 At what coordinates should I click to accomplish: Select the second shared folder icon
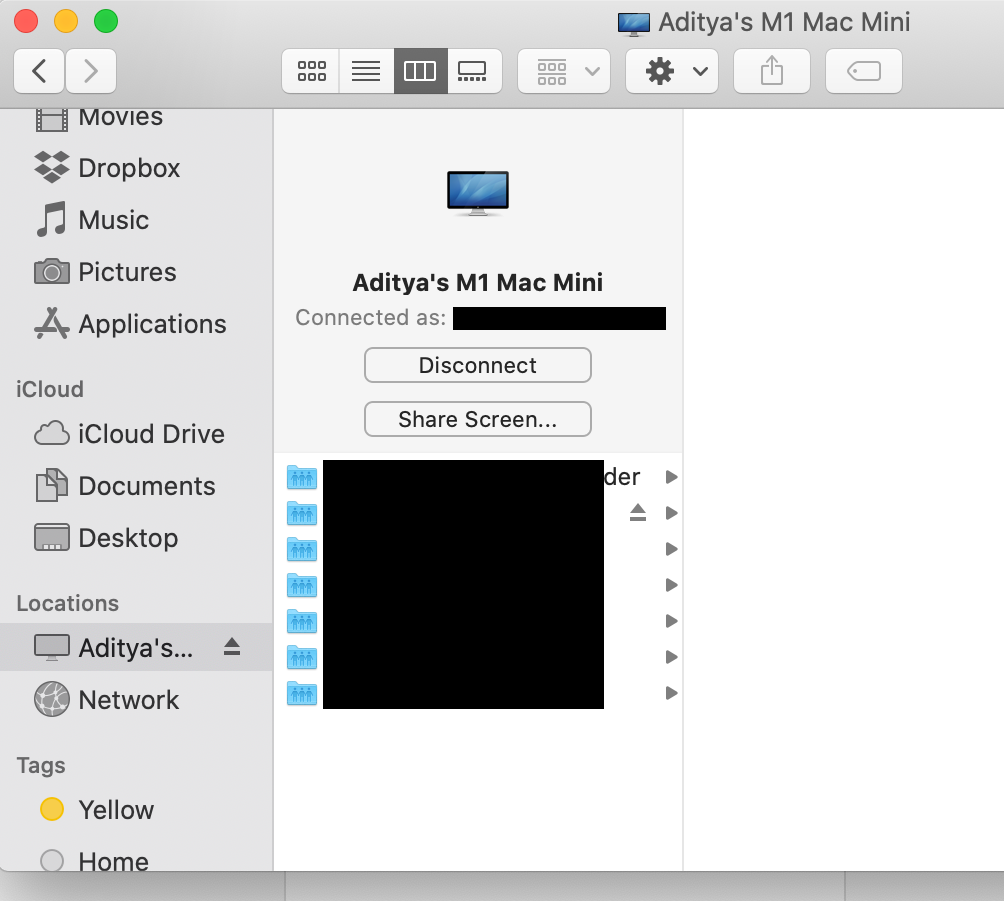[x=302, y=514]
